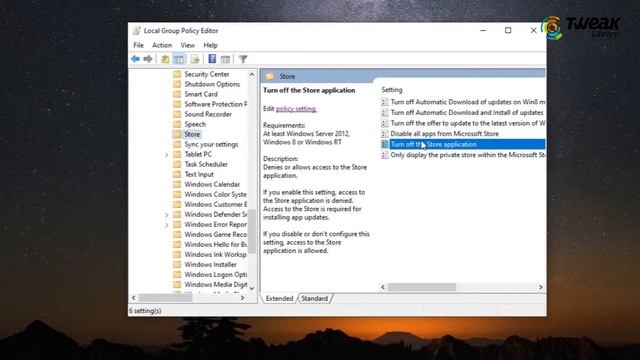640x360 pixels.
Task: Click the Sound Recorder folder icon
Action: pyautogui.click(x=177, y=114)
